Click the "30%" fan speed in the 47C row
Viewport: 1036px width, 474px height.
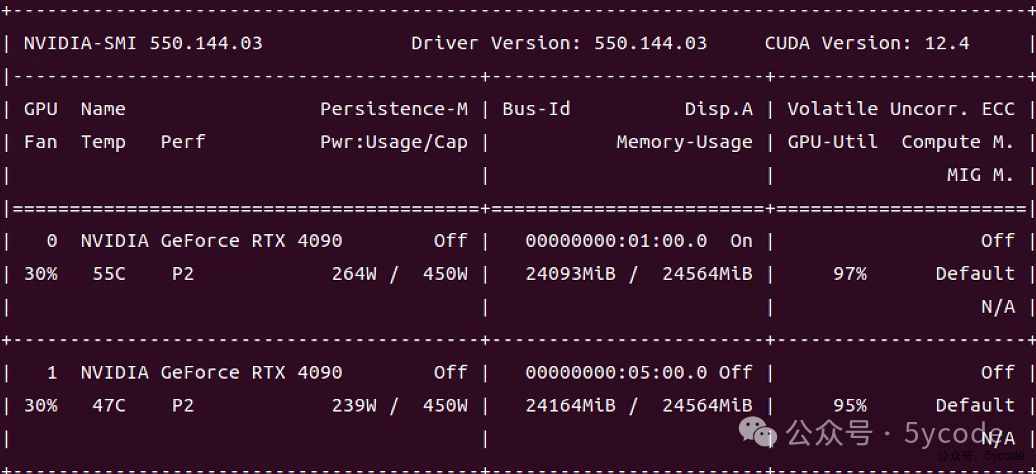[x=40, y=405]
